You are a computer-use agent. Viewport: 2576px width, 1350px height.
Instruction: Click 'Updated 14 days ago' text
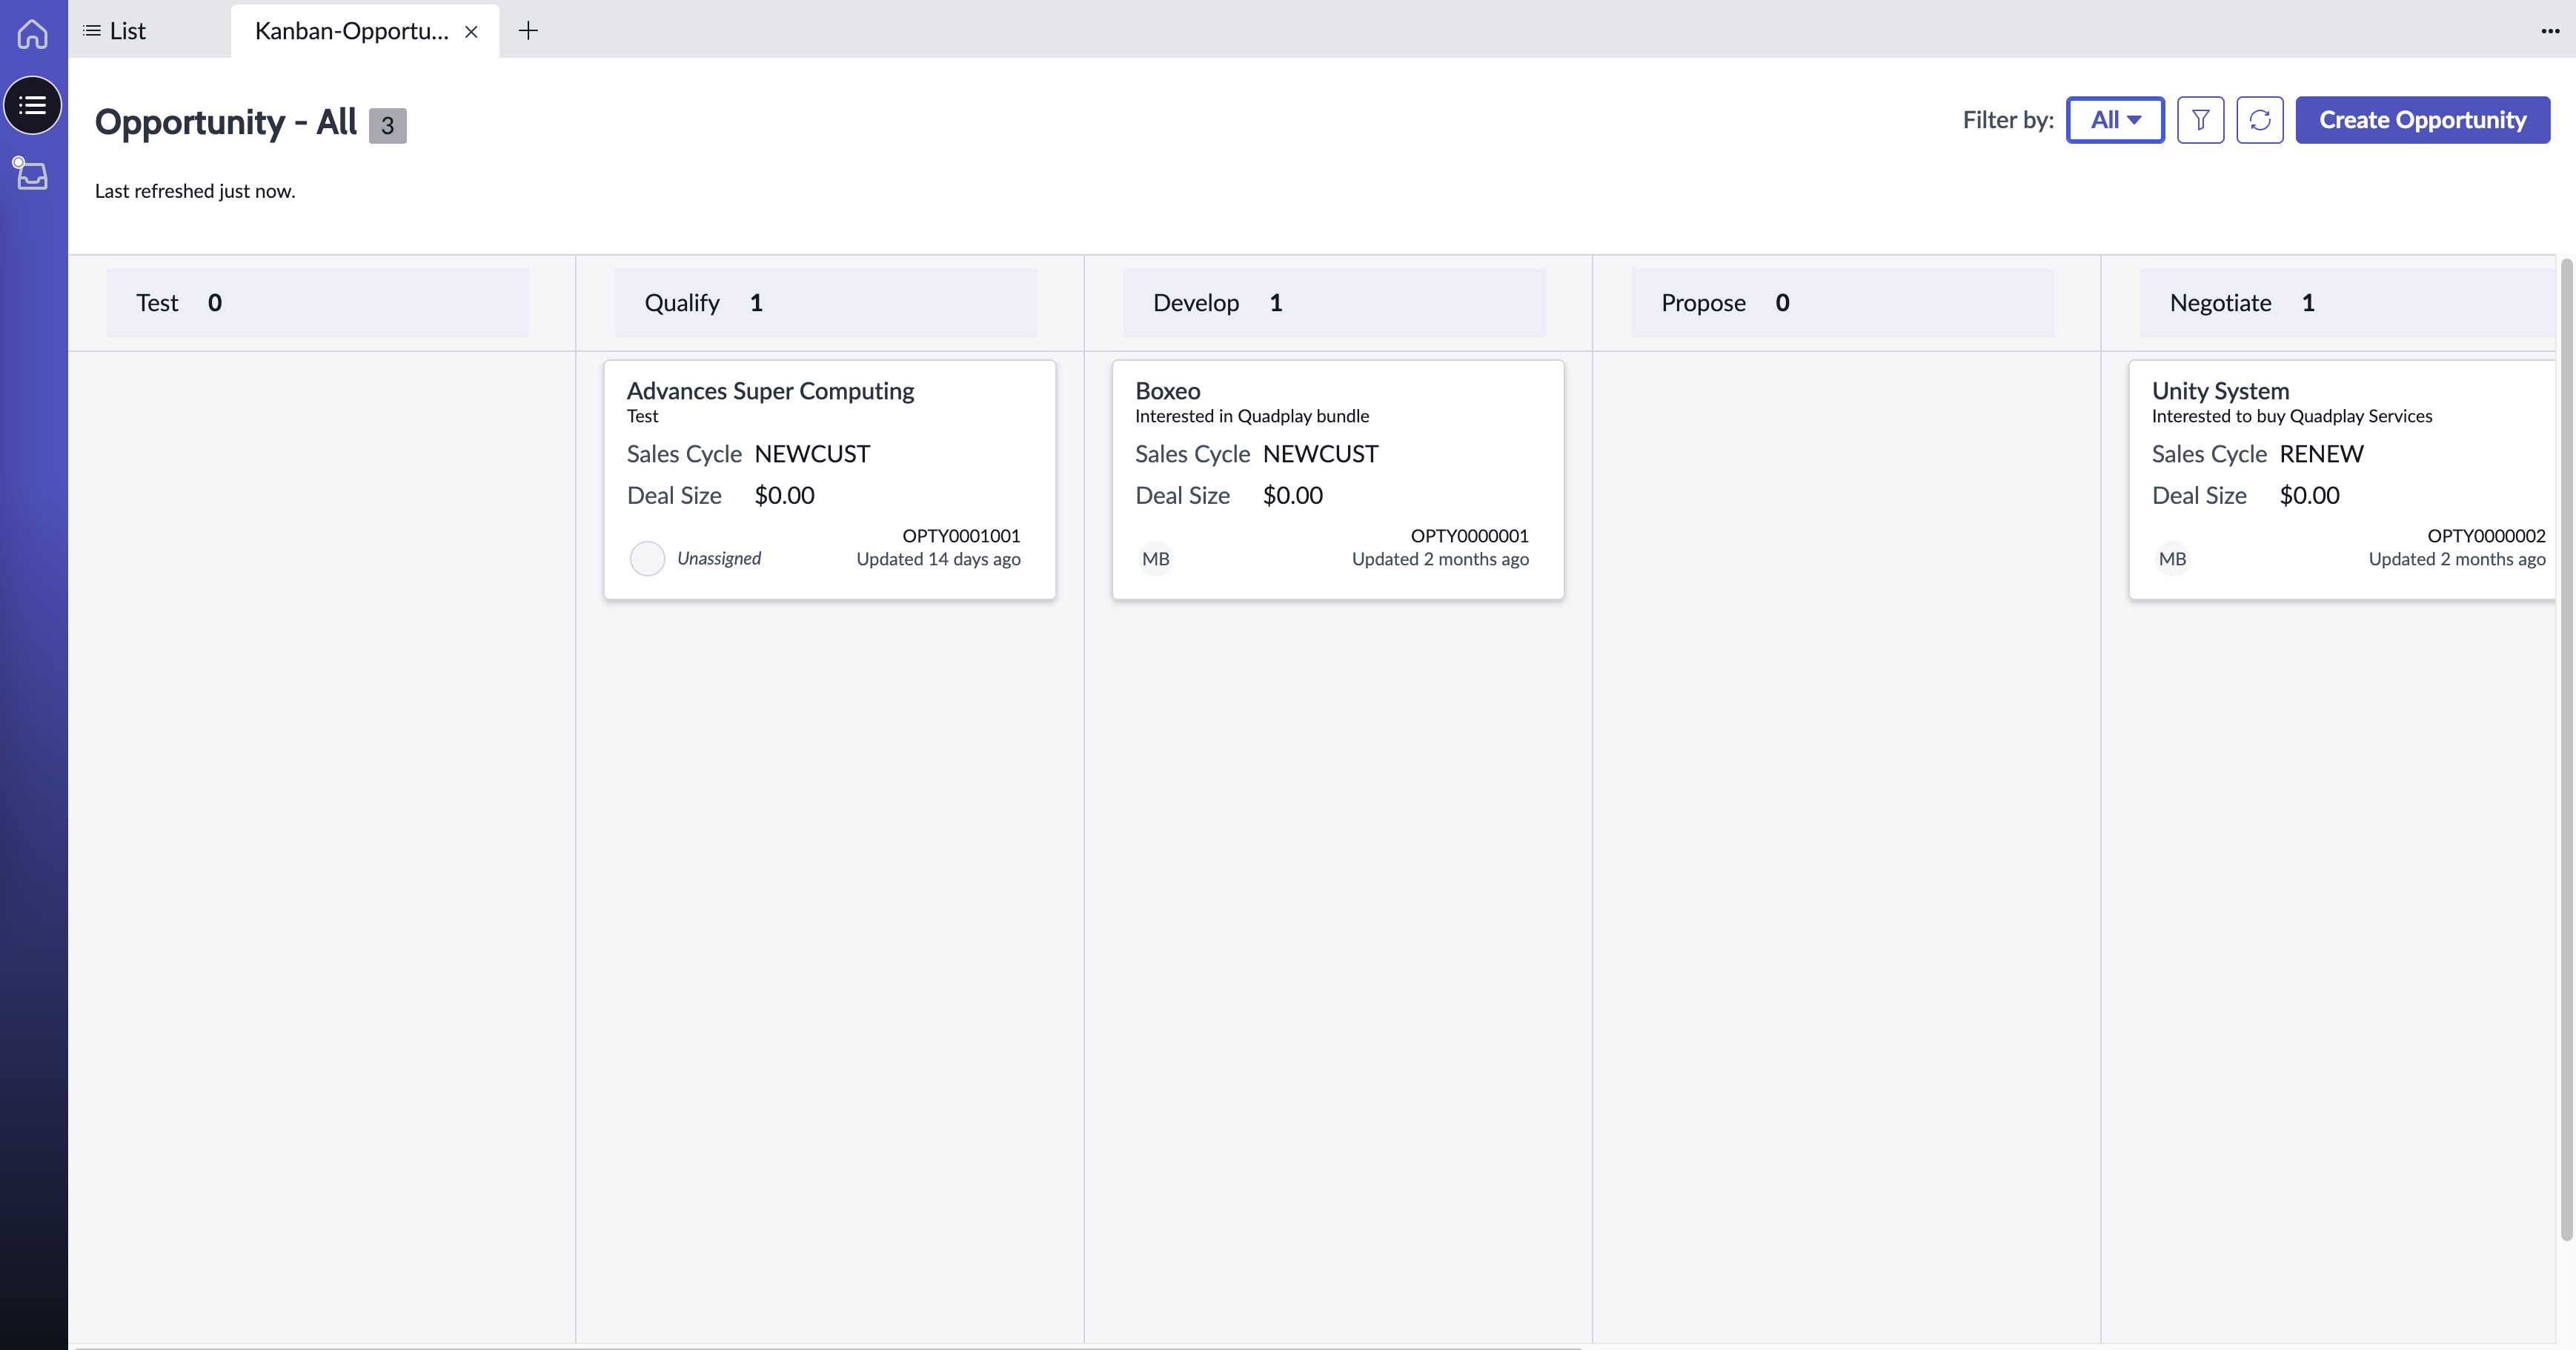pos(938,559)
